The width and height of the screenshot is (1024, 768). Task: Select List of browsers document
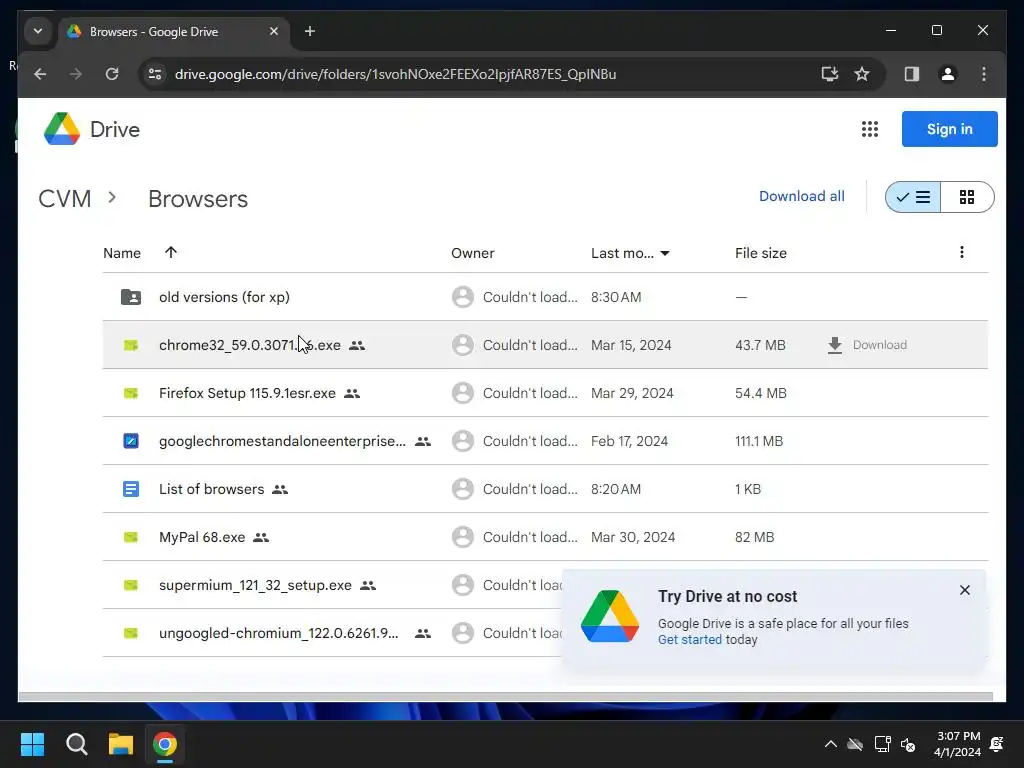coord(212,489)
